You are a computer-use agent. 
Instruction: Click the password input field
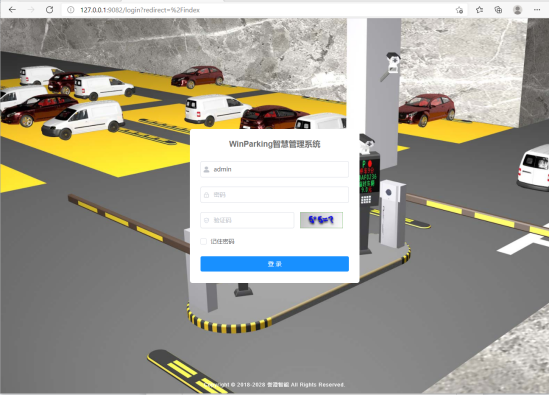pos(274,195)
